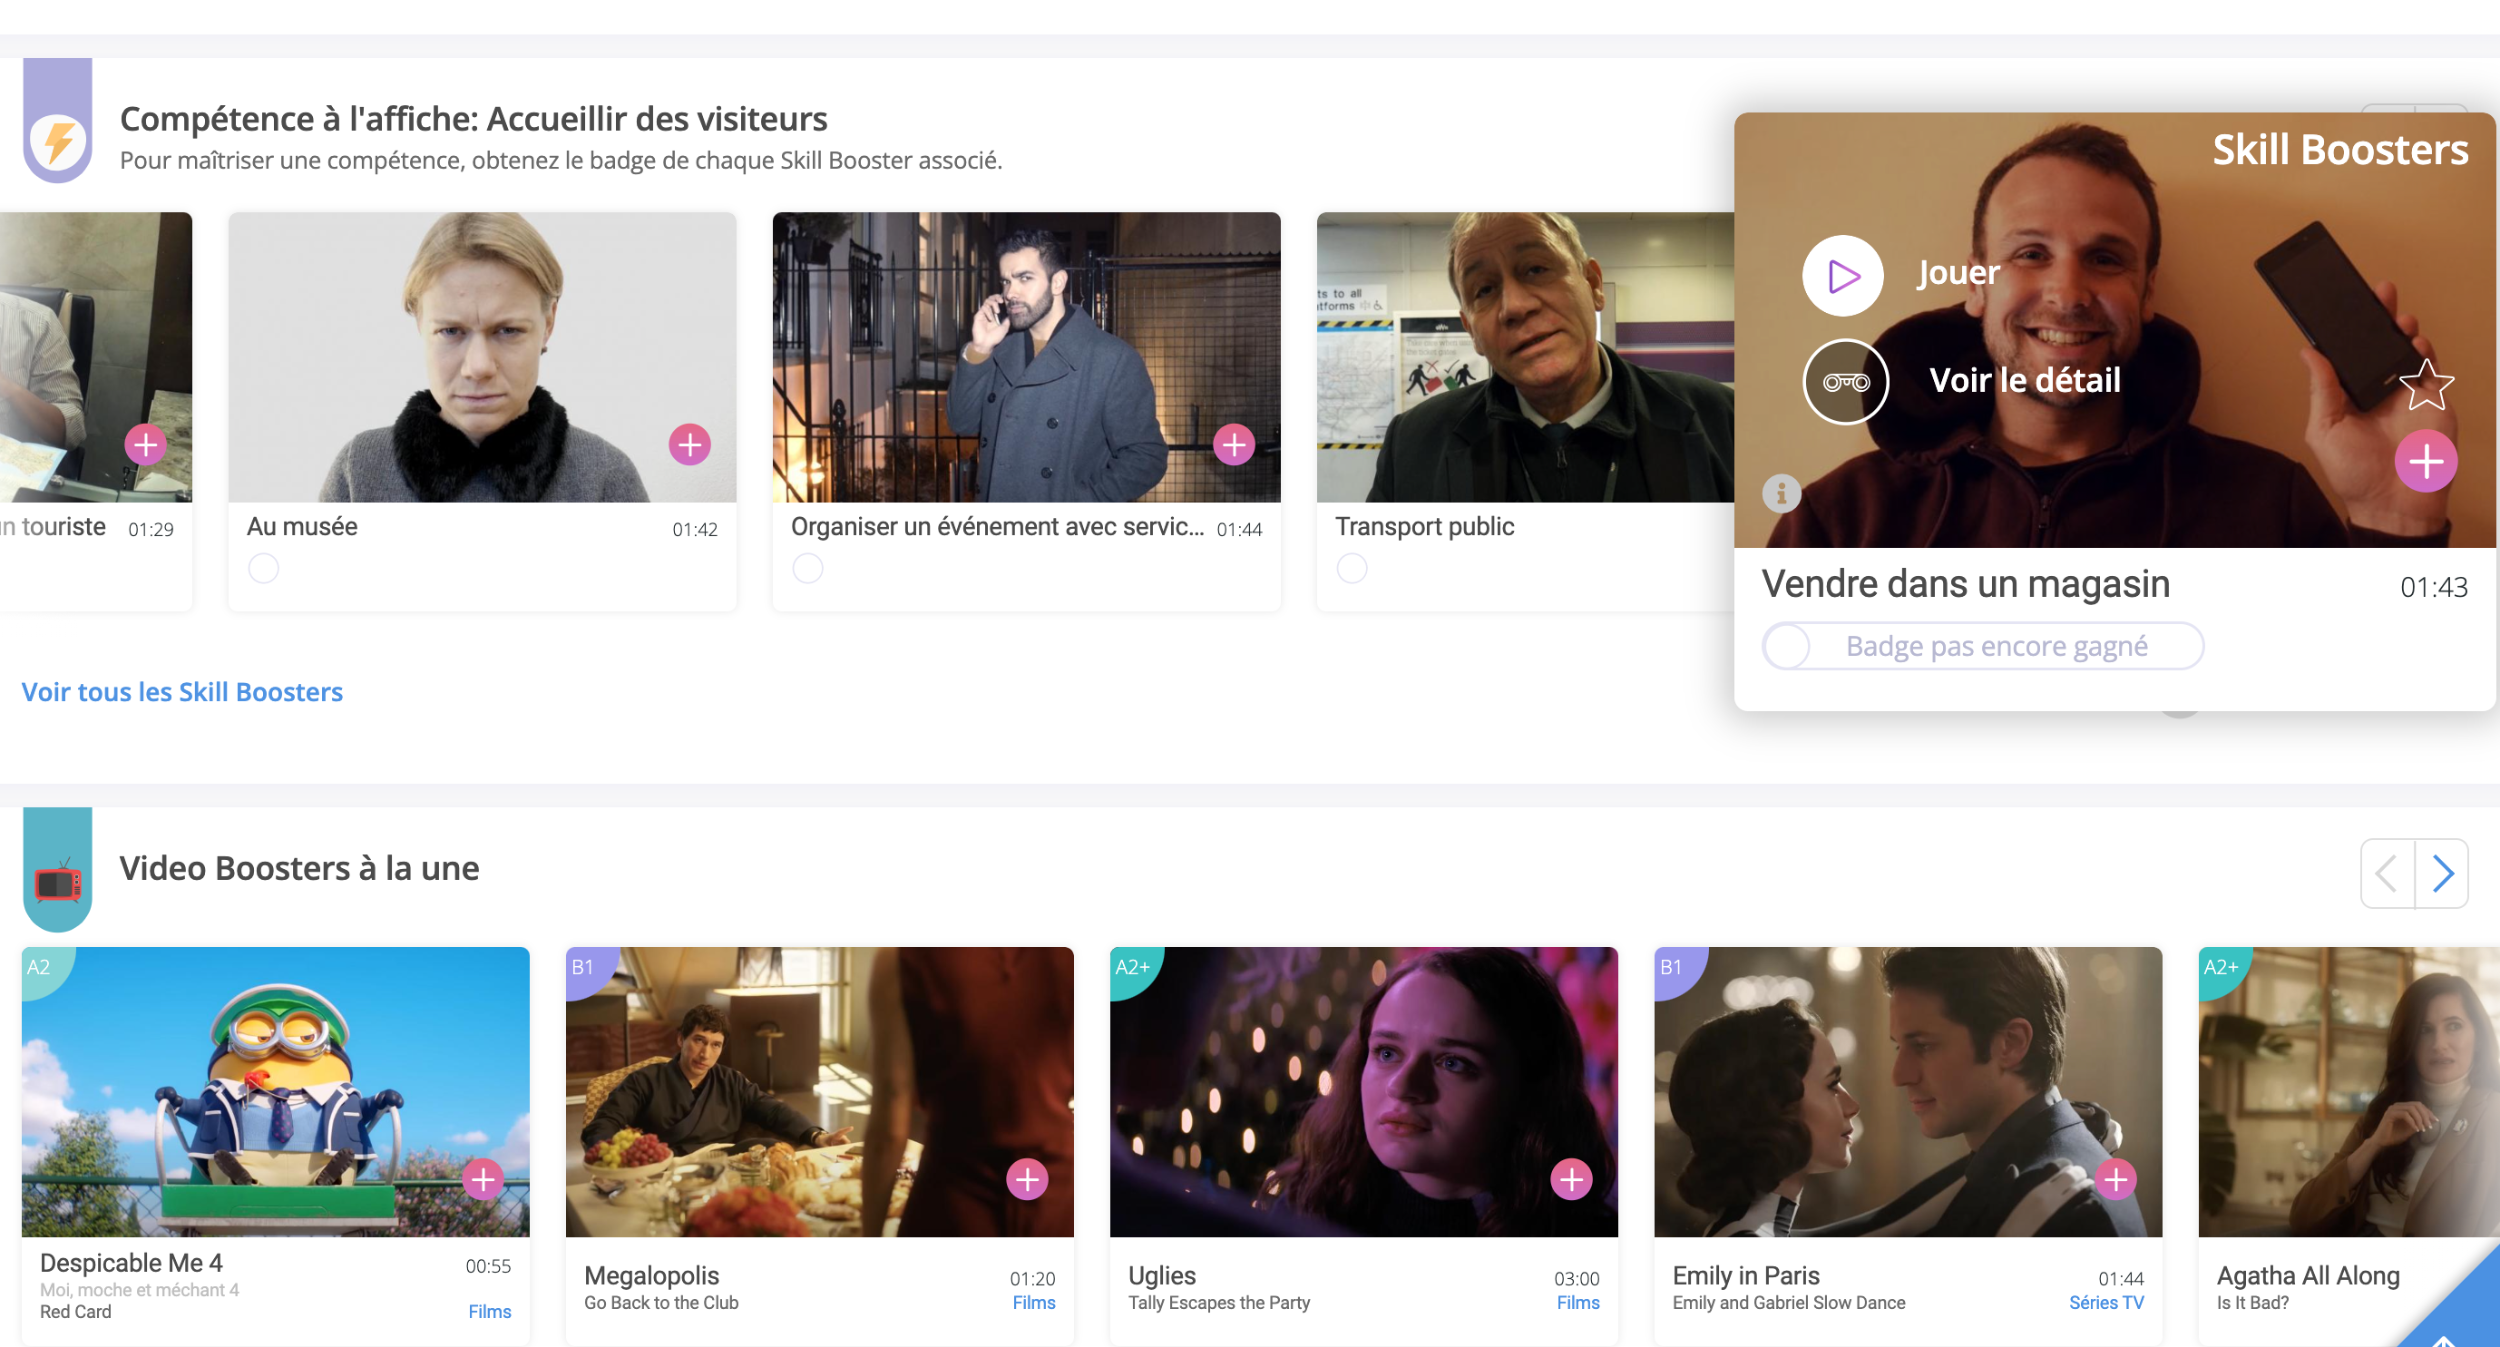Click the Voir le détail glasses icon
This screenshot has height=1347, width=2500.
tap(1845, 382)
